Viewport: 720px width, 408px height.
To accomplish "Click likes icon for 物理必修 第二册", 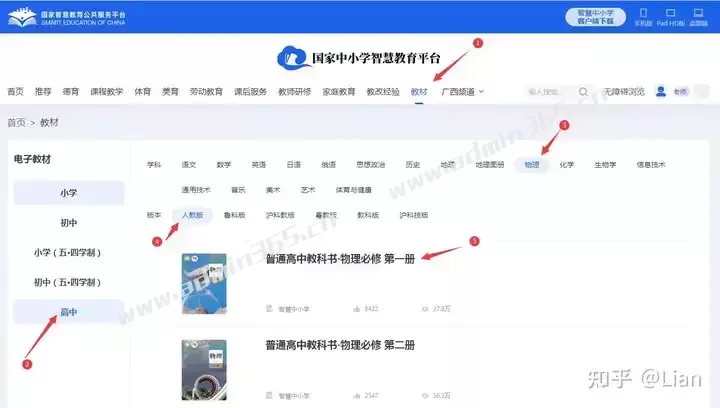I will [x=357, y=395].
